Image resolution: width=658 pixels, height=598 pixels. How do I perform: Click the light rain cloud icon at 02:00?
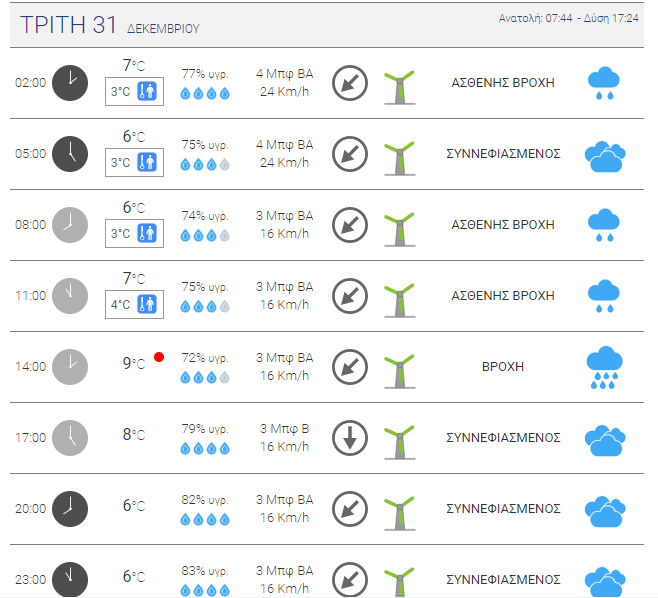(x=604, y=83)
